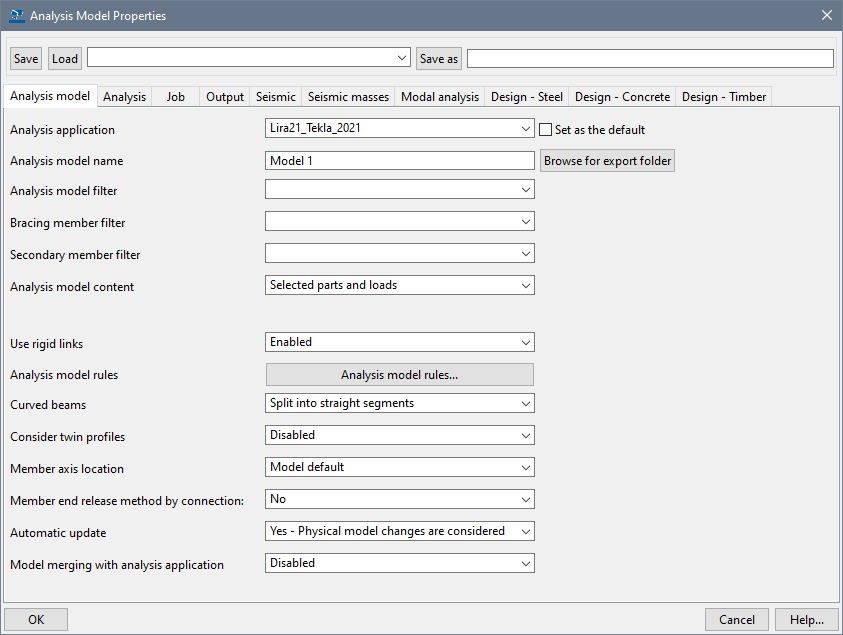Open the Use rigid links dropdown
The image size is (843, 635).
coord(399,343)
